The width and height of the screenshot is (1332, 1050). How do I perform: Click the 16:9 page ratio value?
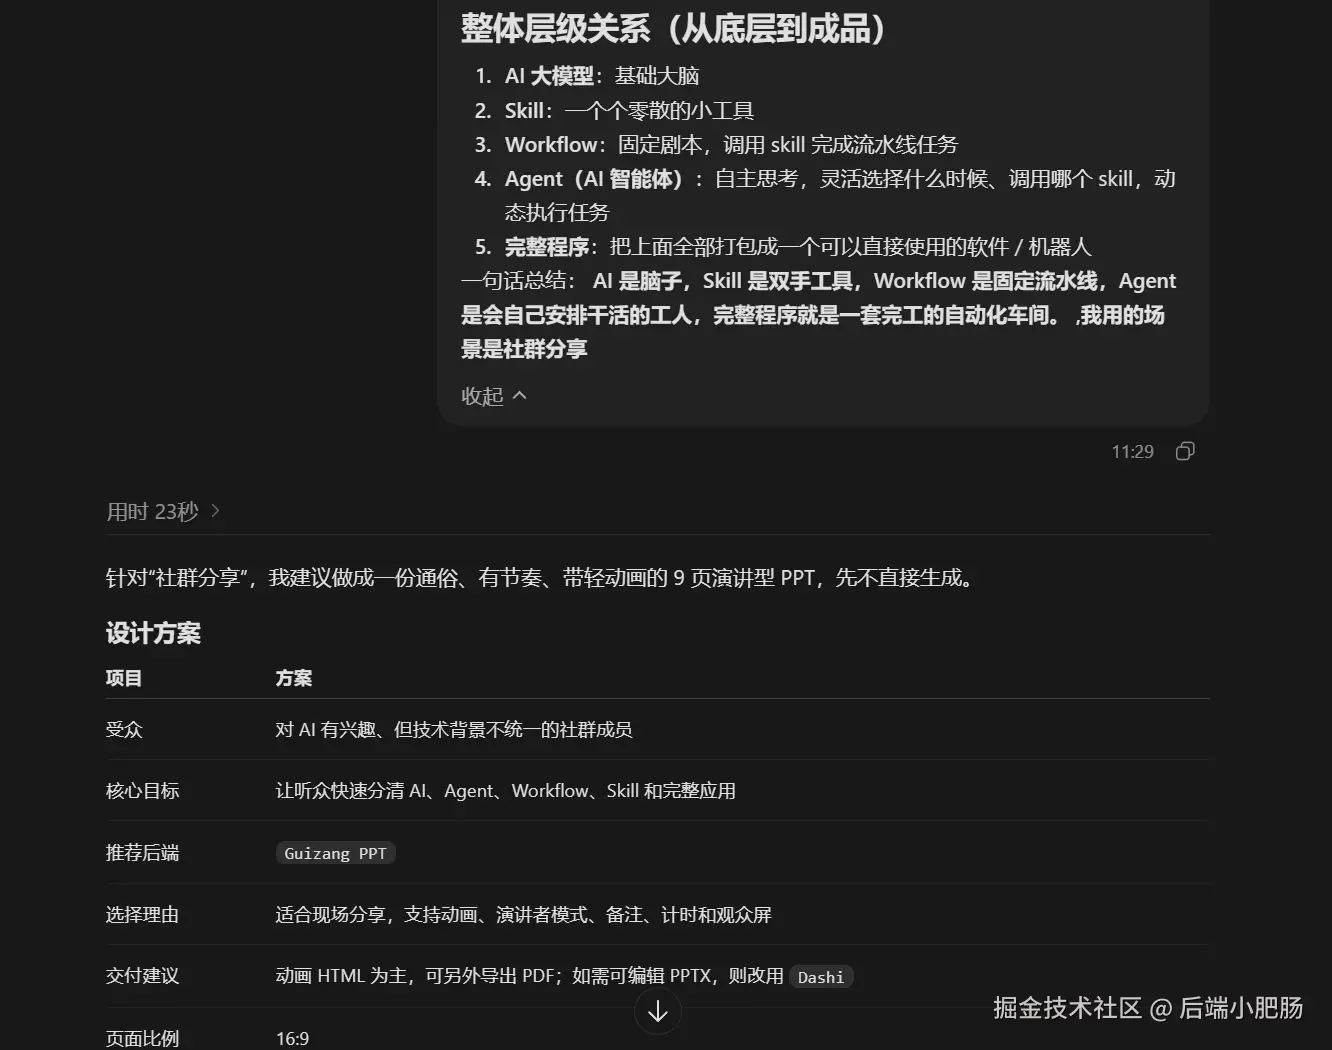[292, 1039]
